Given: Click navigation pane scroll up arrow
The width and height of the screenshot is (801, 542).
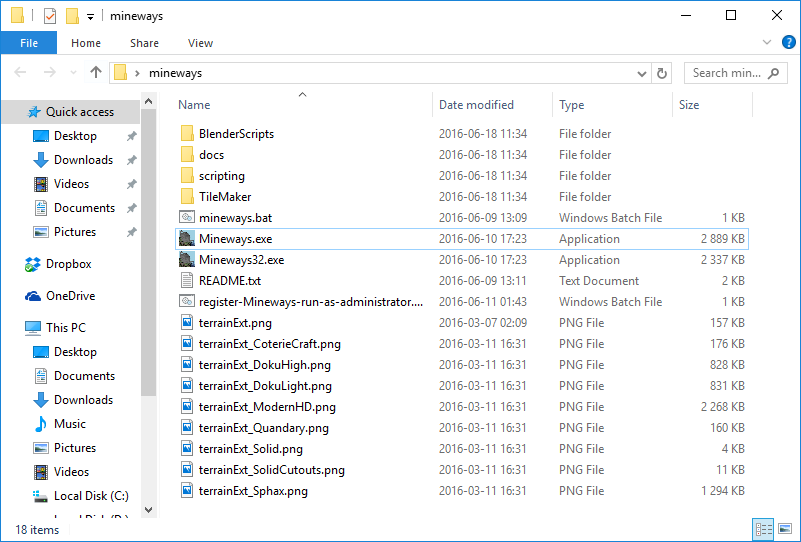Looking at the screenshot, I should pyautogui.click(x=149, y=101).
